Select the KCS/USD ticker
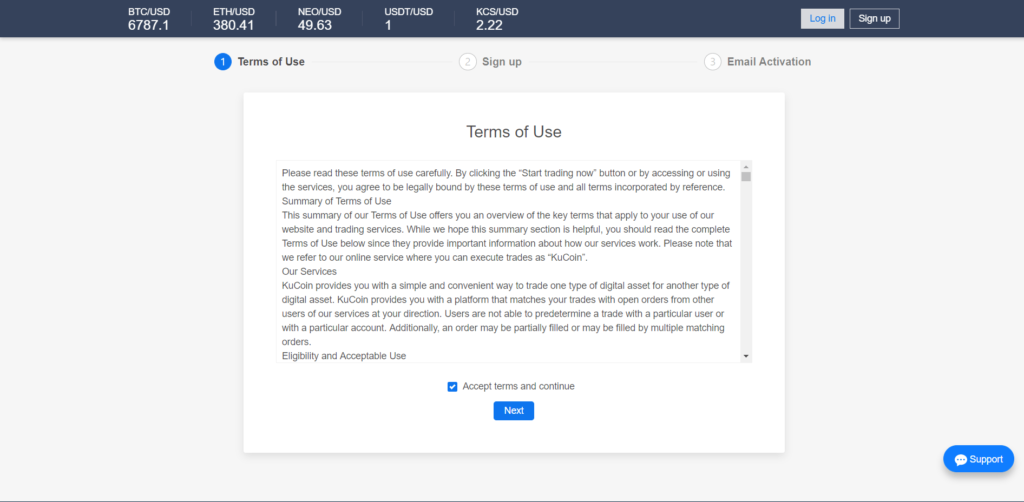This screenshot has height=502, width=1024. 497,19
